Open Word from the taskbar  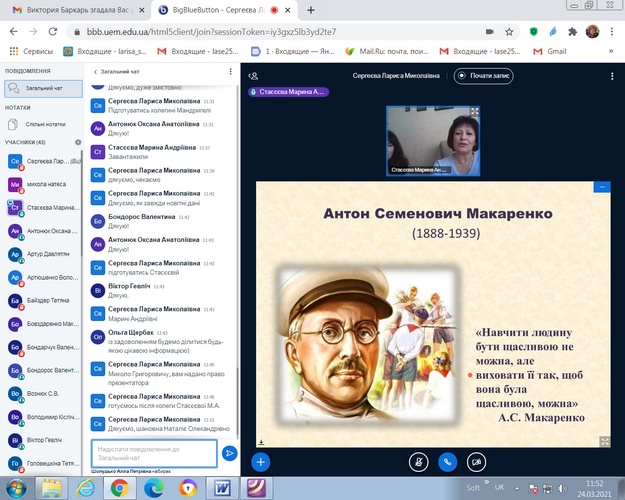point(222,488)
